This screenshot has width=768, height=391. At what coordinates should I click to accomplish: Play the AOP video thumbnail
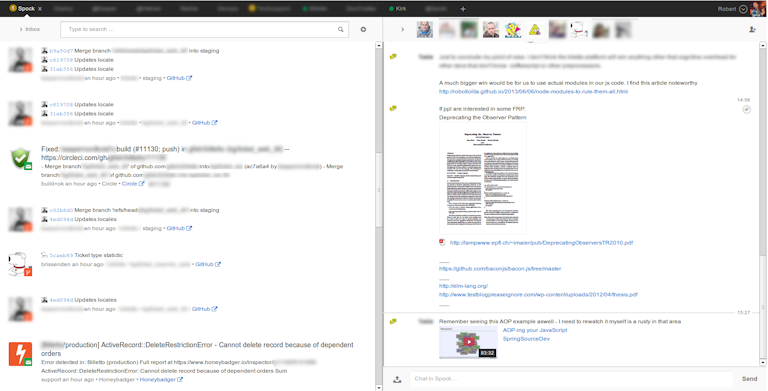point(468,342)
